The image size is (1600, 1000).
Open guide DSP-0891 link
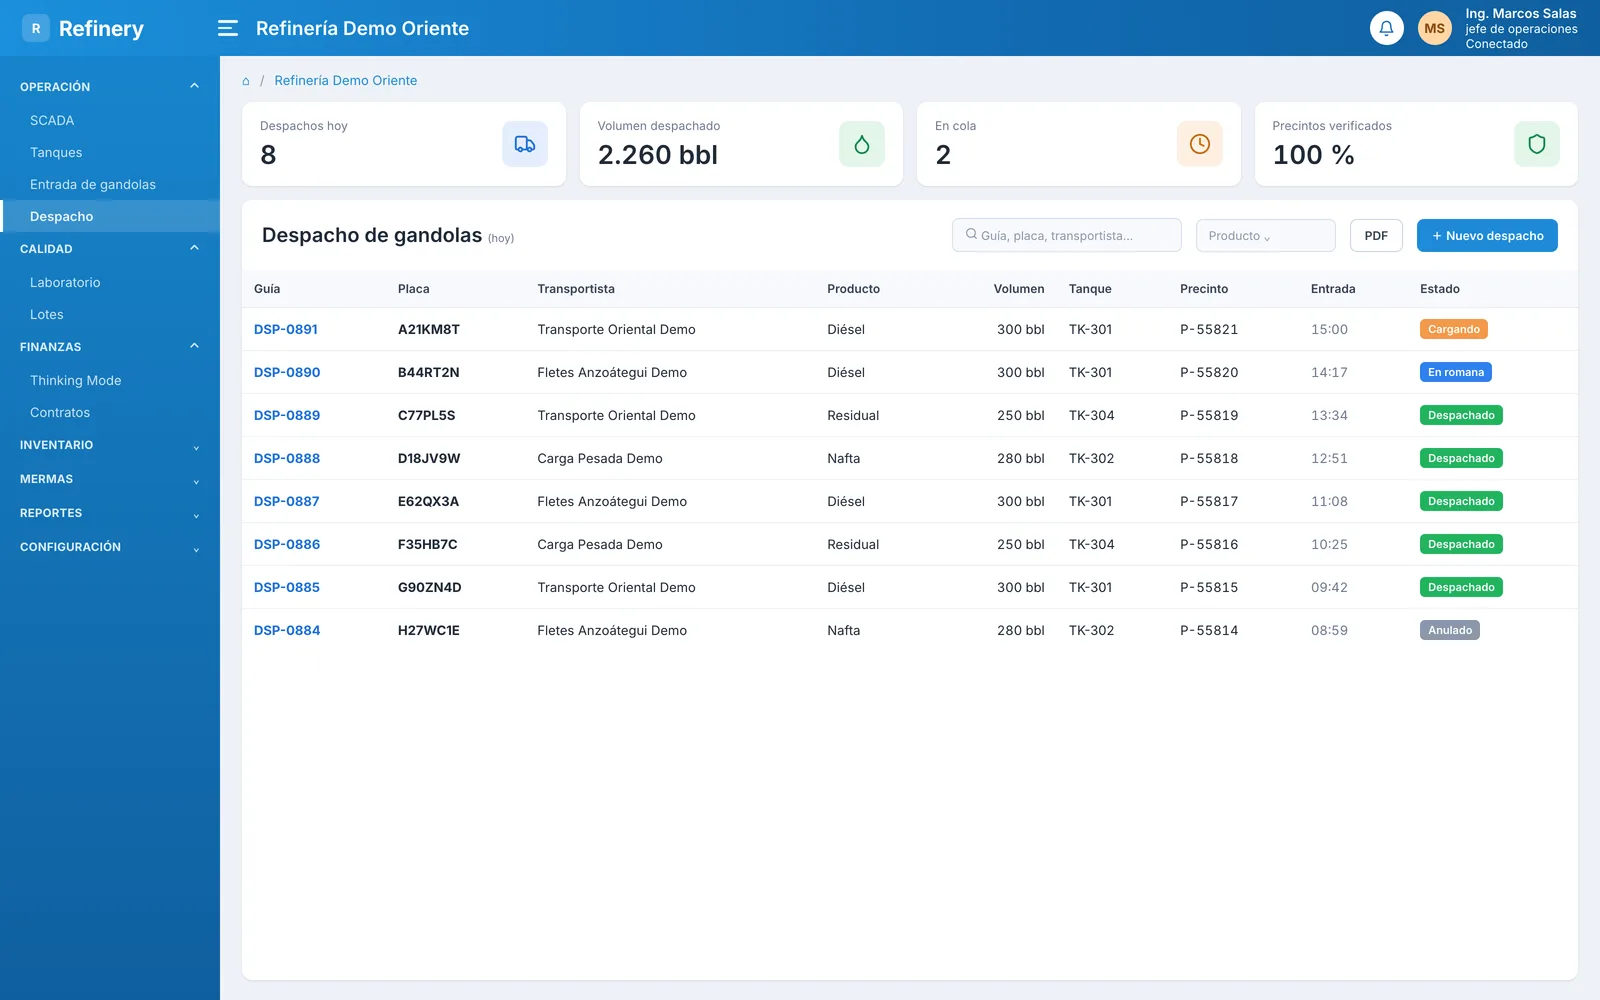[x=286, y=329]
